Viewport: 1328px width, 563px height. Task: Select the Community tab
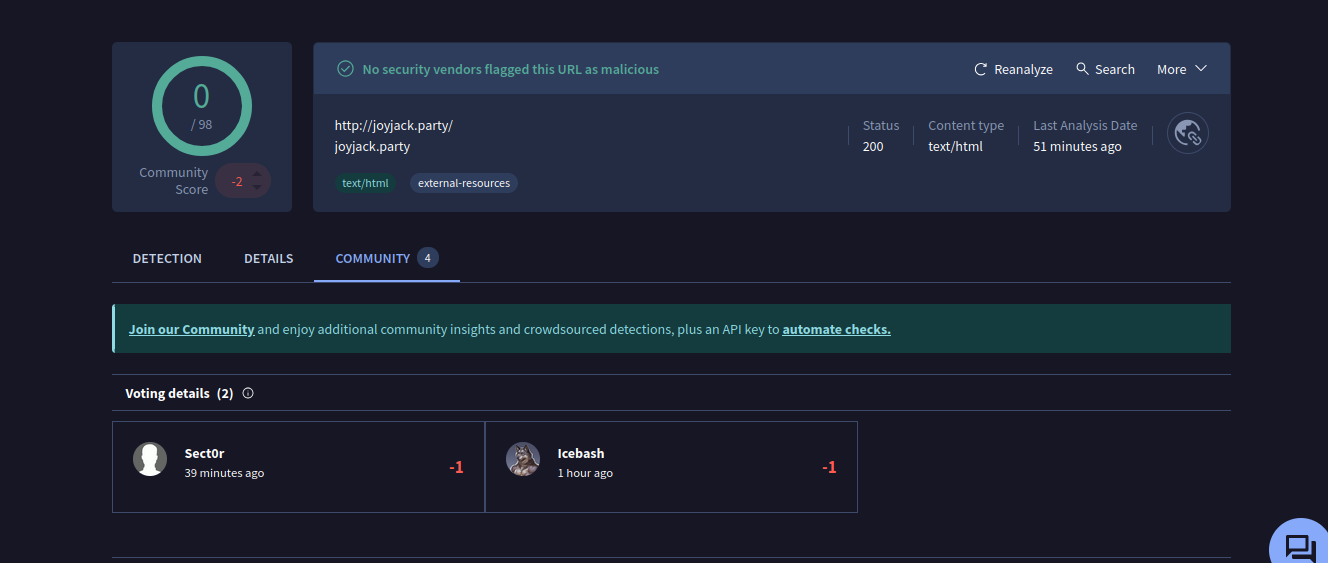(373, 258)
